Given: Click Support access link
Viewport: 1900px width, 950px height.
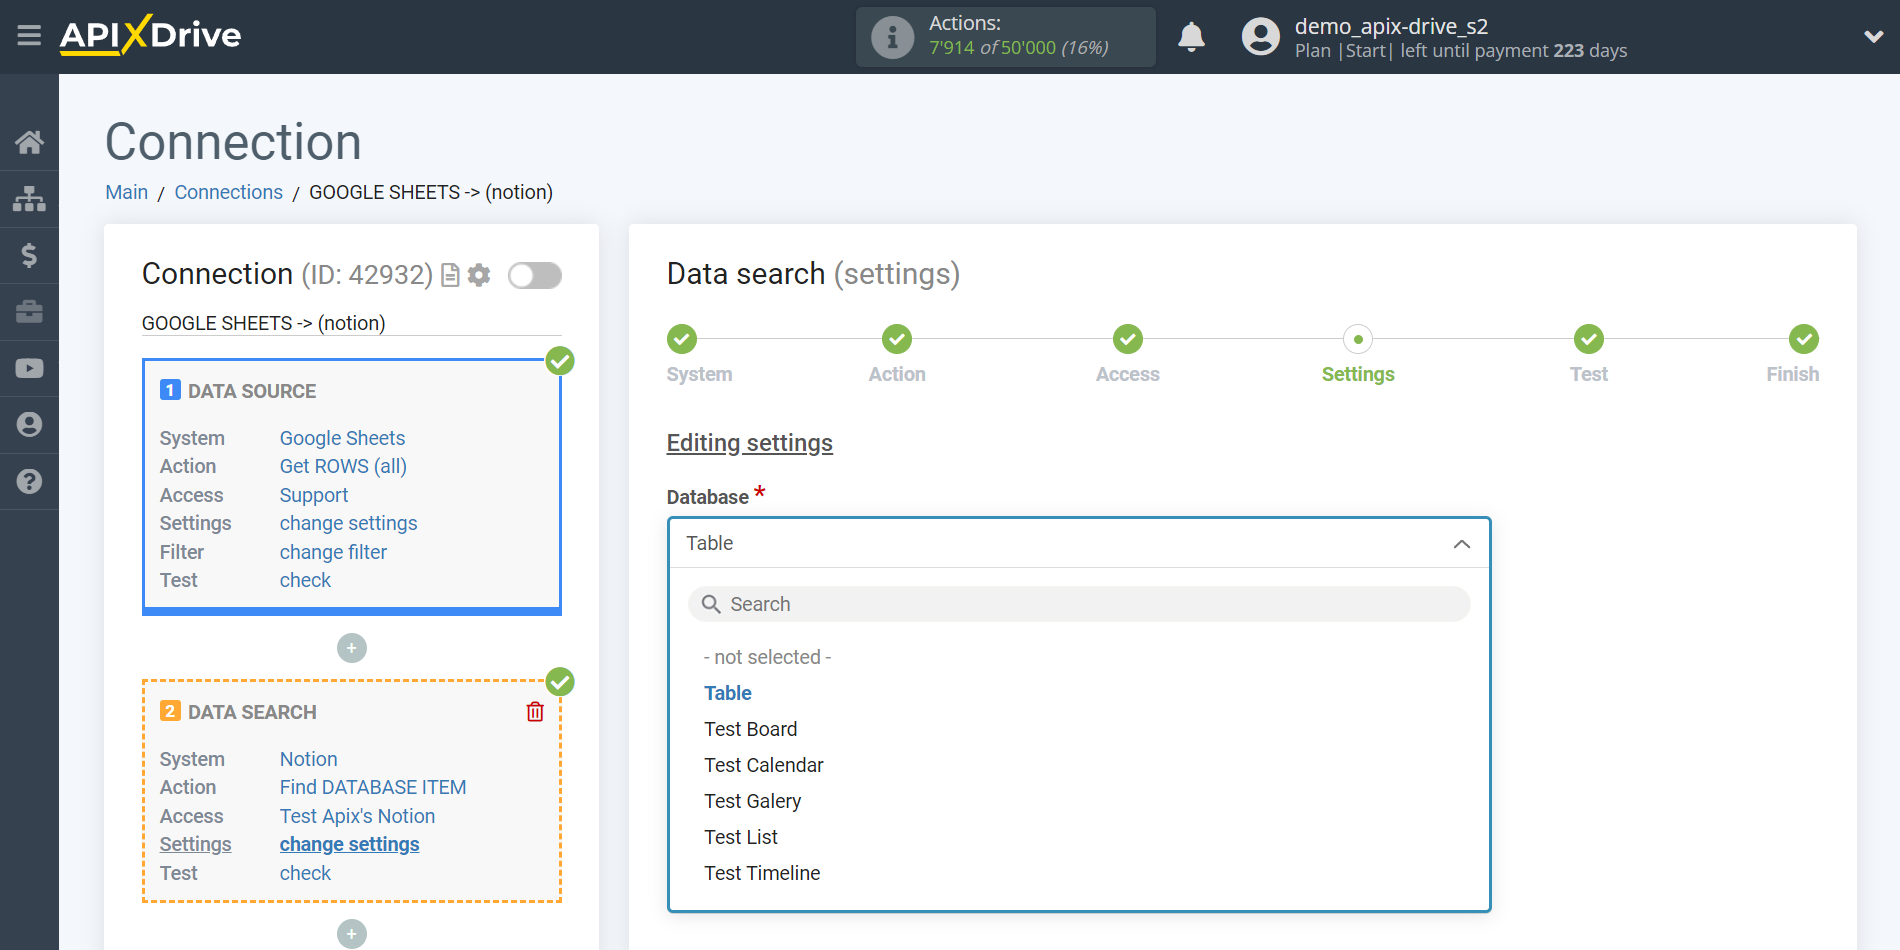Looking at the screenshot, I should (314, 495).
